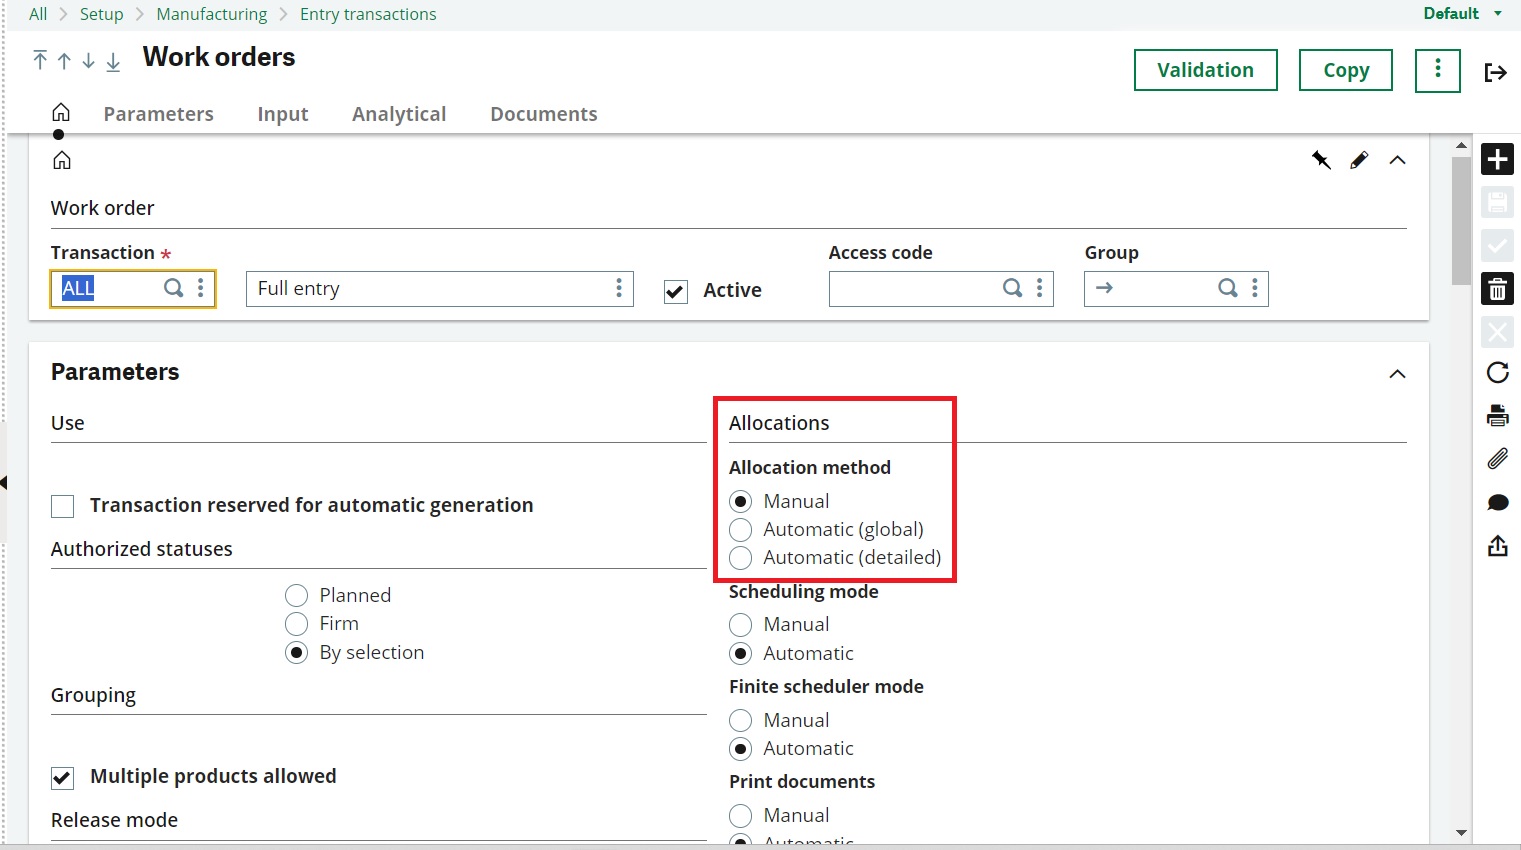The width and height of the screenshot is (1521, 850).
Task: Open the Full entry field options menu
Action: pyautogui.click(x=619, y=288)
